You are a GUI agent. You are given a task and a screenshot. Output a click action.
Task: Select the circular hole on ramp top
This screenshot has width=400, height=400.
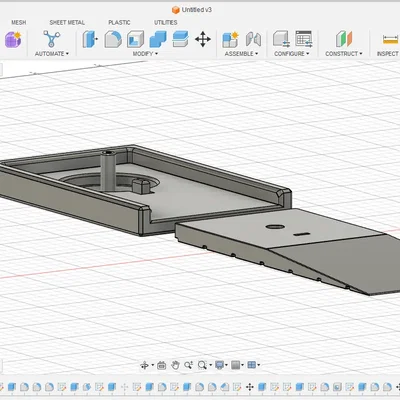pyautogui.click(x=275, y=227)
